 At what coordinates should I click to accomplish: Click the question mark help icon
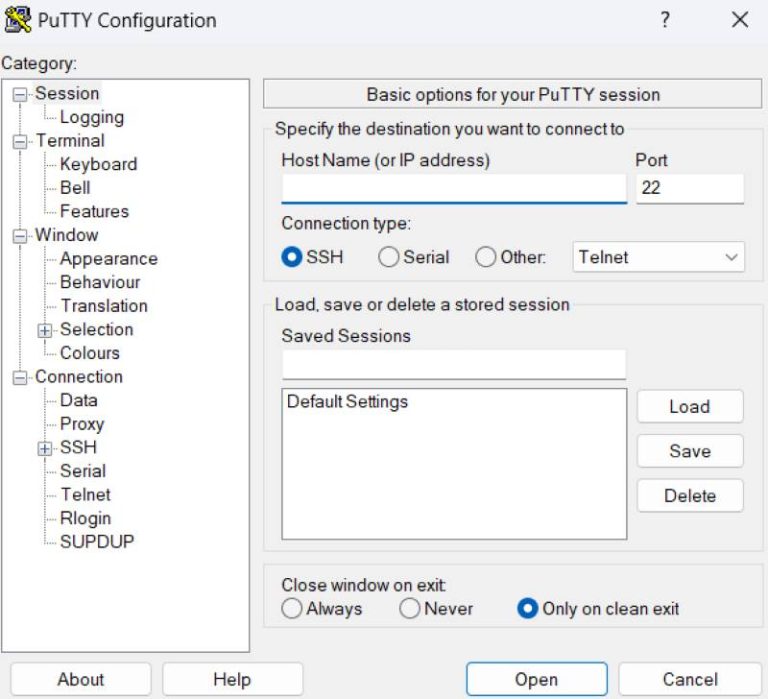[x=665, y=20]
